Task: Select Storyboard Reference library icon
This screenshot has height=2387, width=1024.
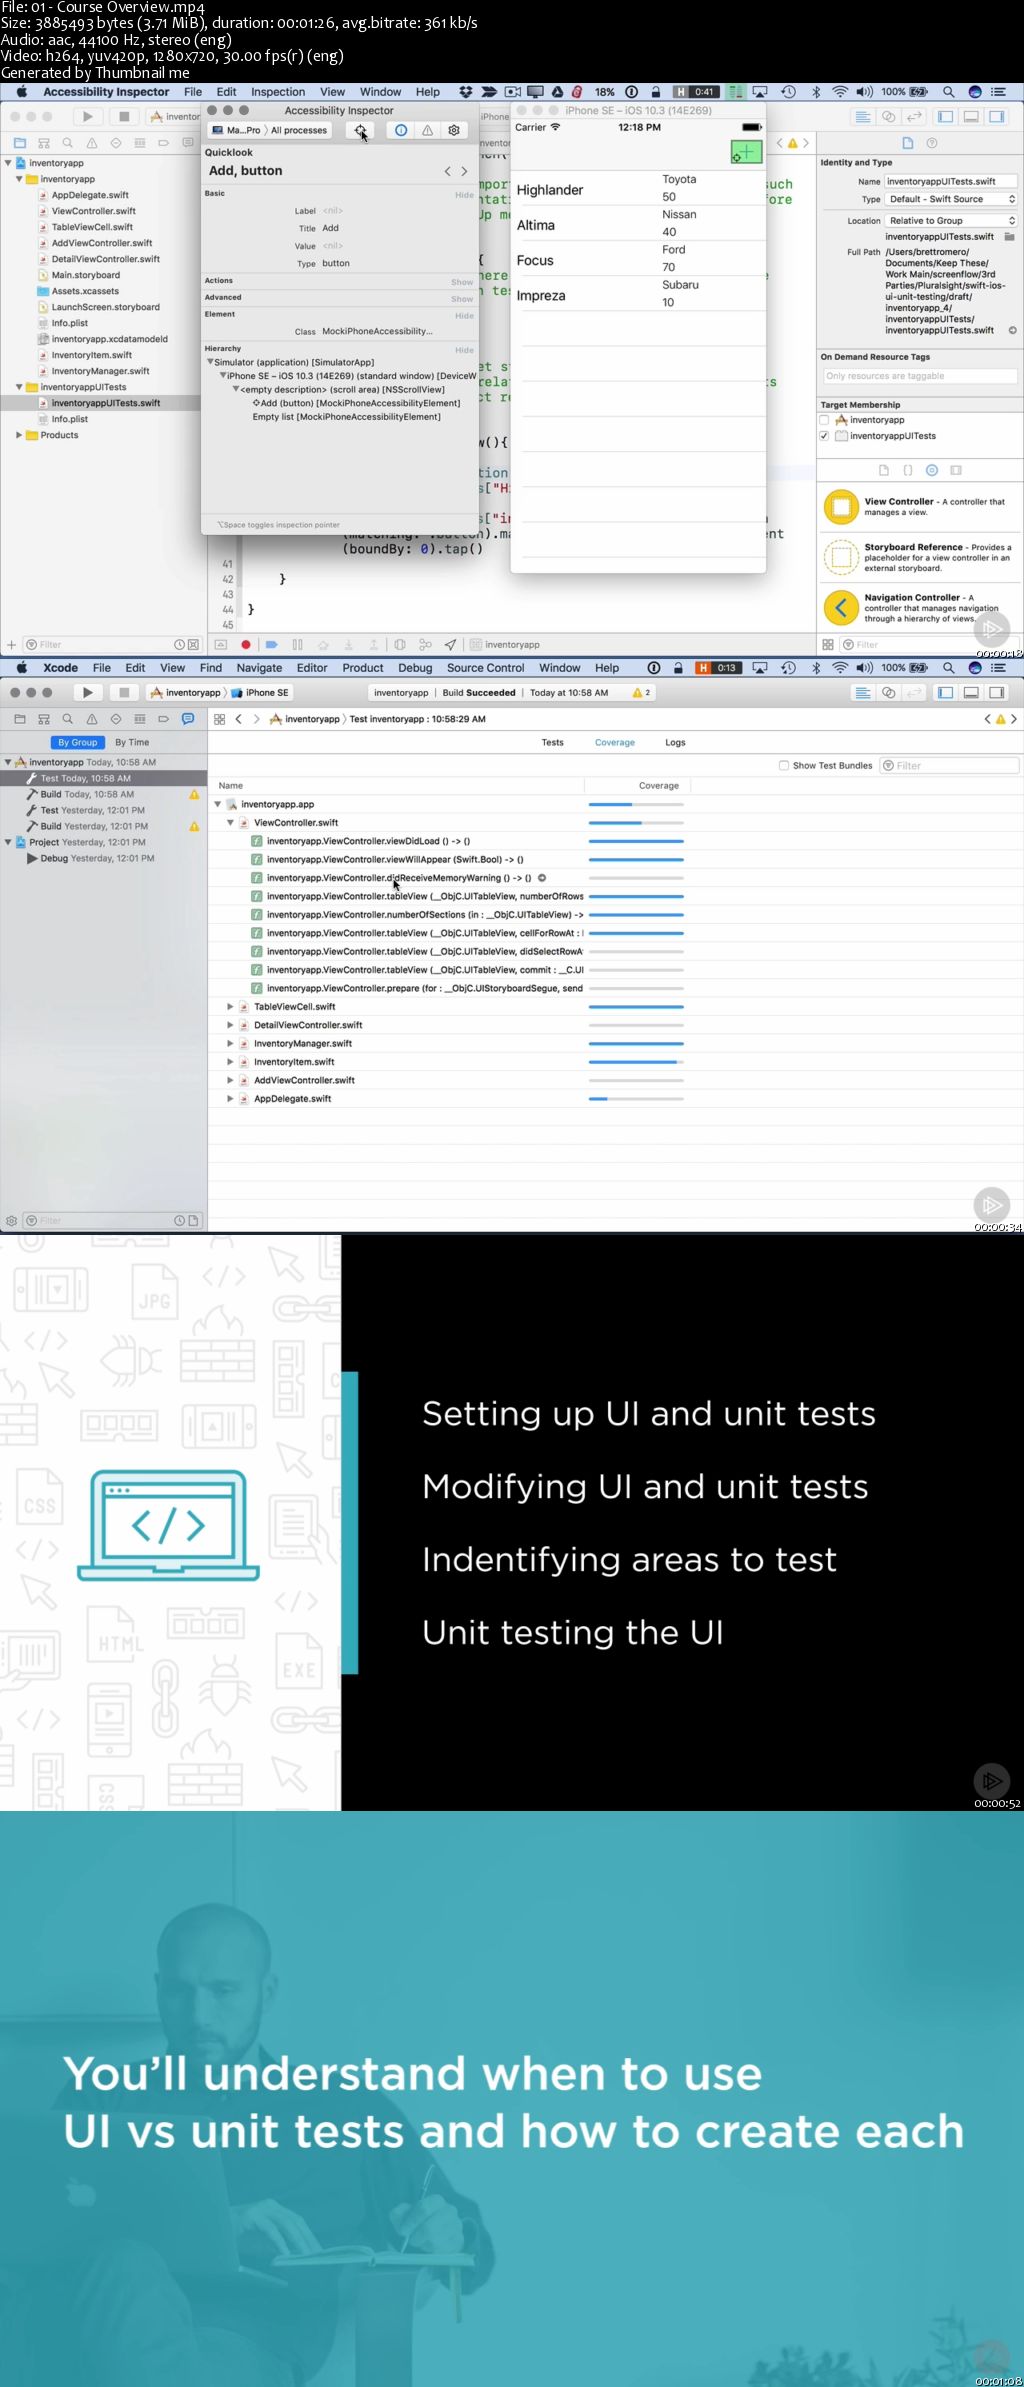Action: (841, 557)
